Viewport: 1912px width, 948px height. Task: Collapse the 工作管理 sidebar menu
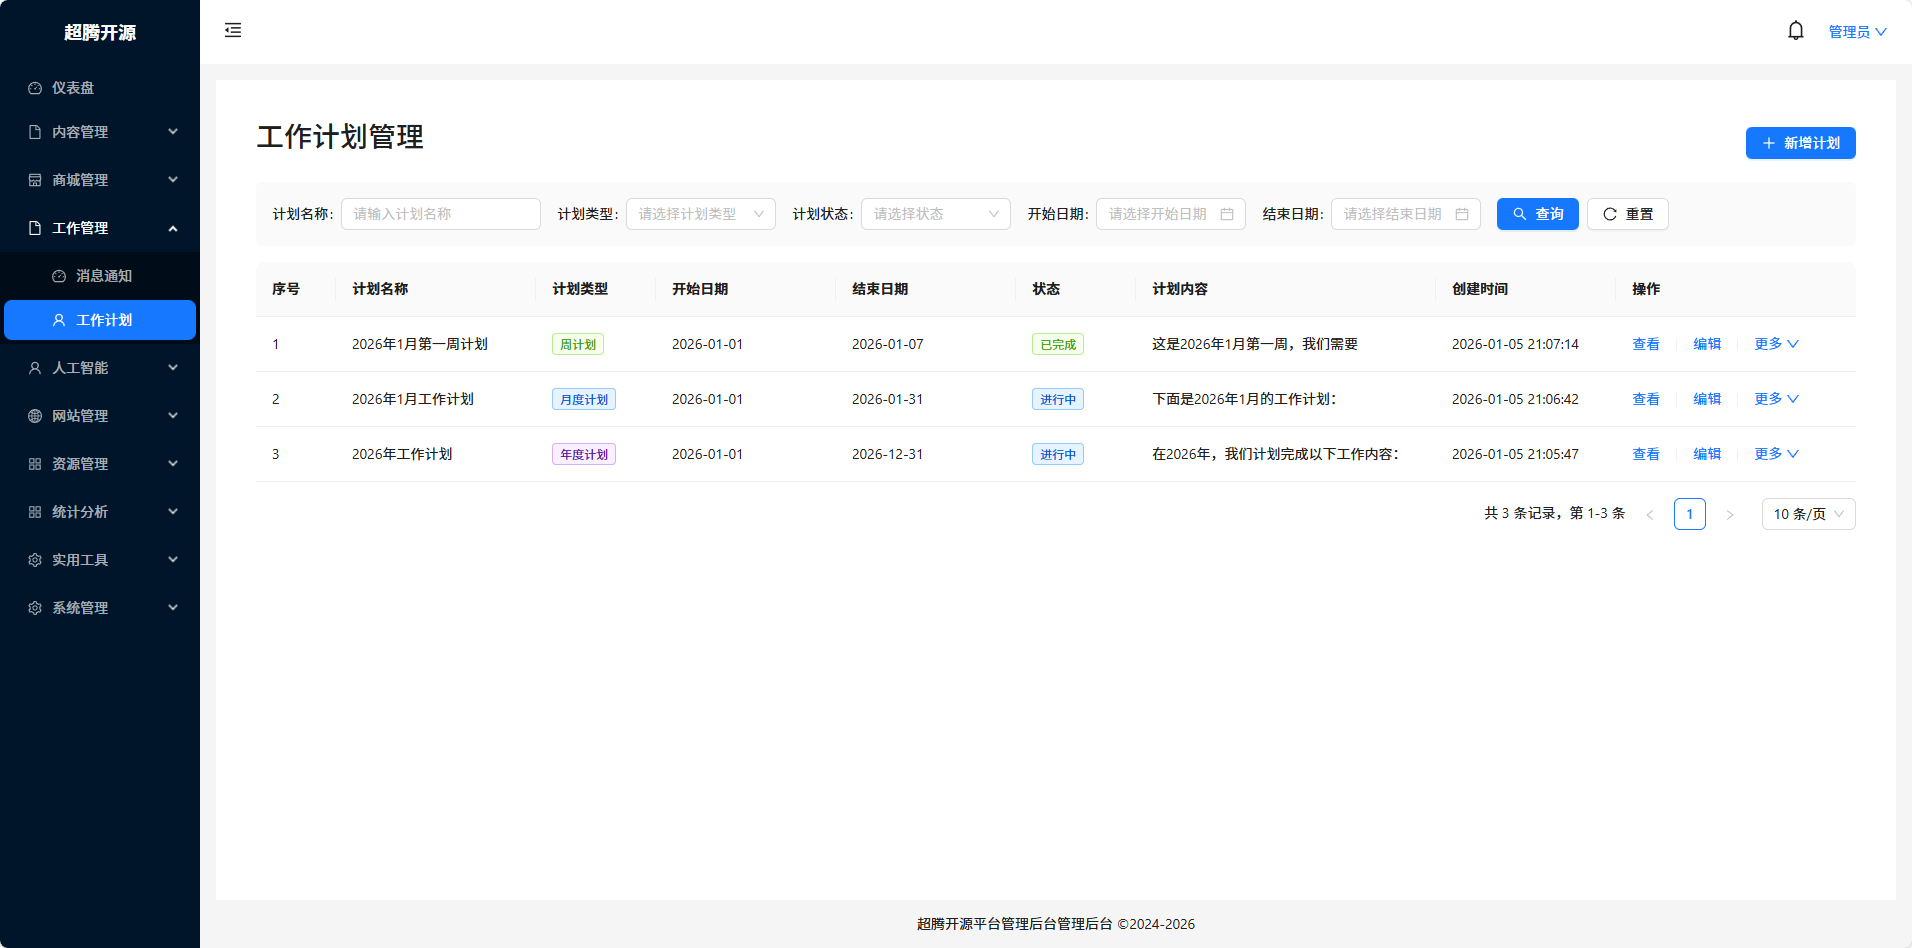click(x=100, y=227)
